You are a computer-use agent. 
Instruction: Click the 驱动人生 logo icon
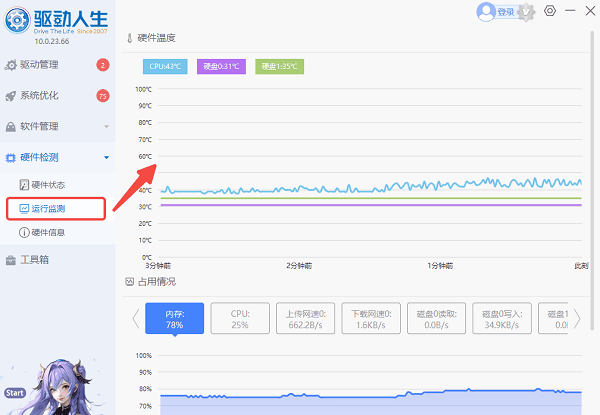pyautogui.click(x=17, y=18)
